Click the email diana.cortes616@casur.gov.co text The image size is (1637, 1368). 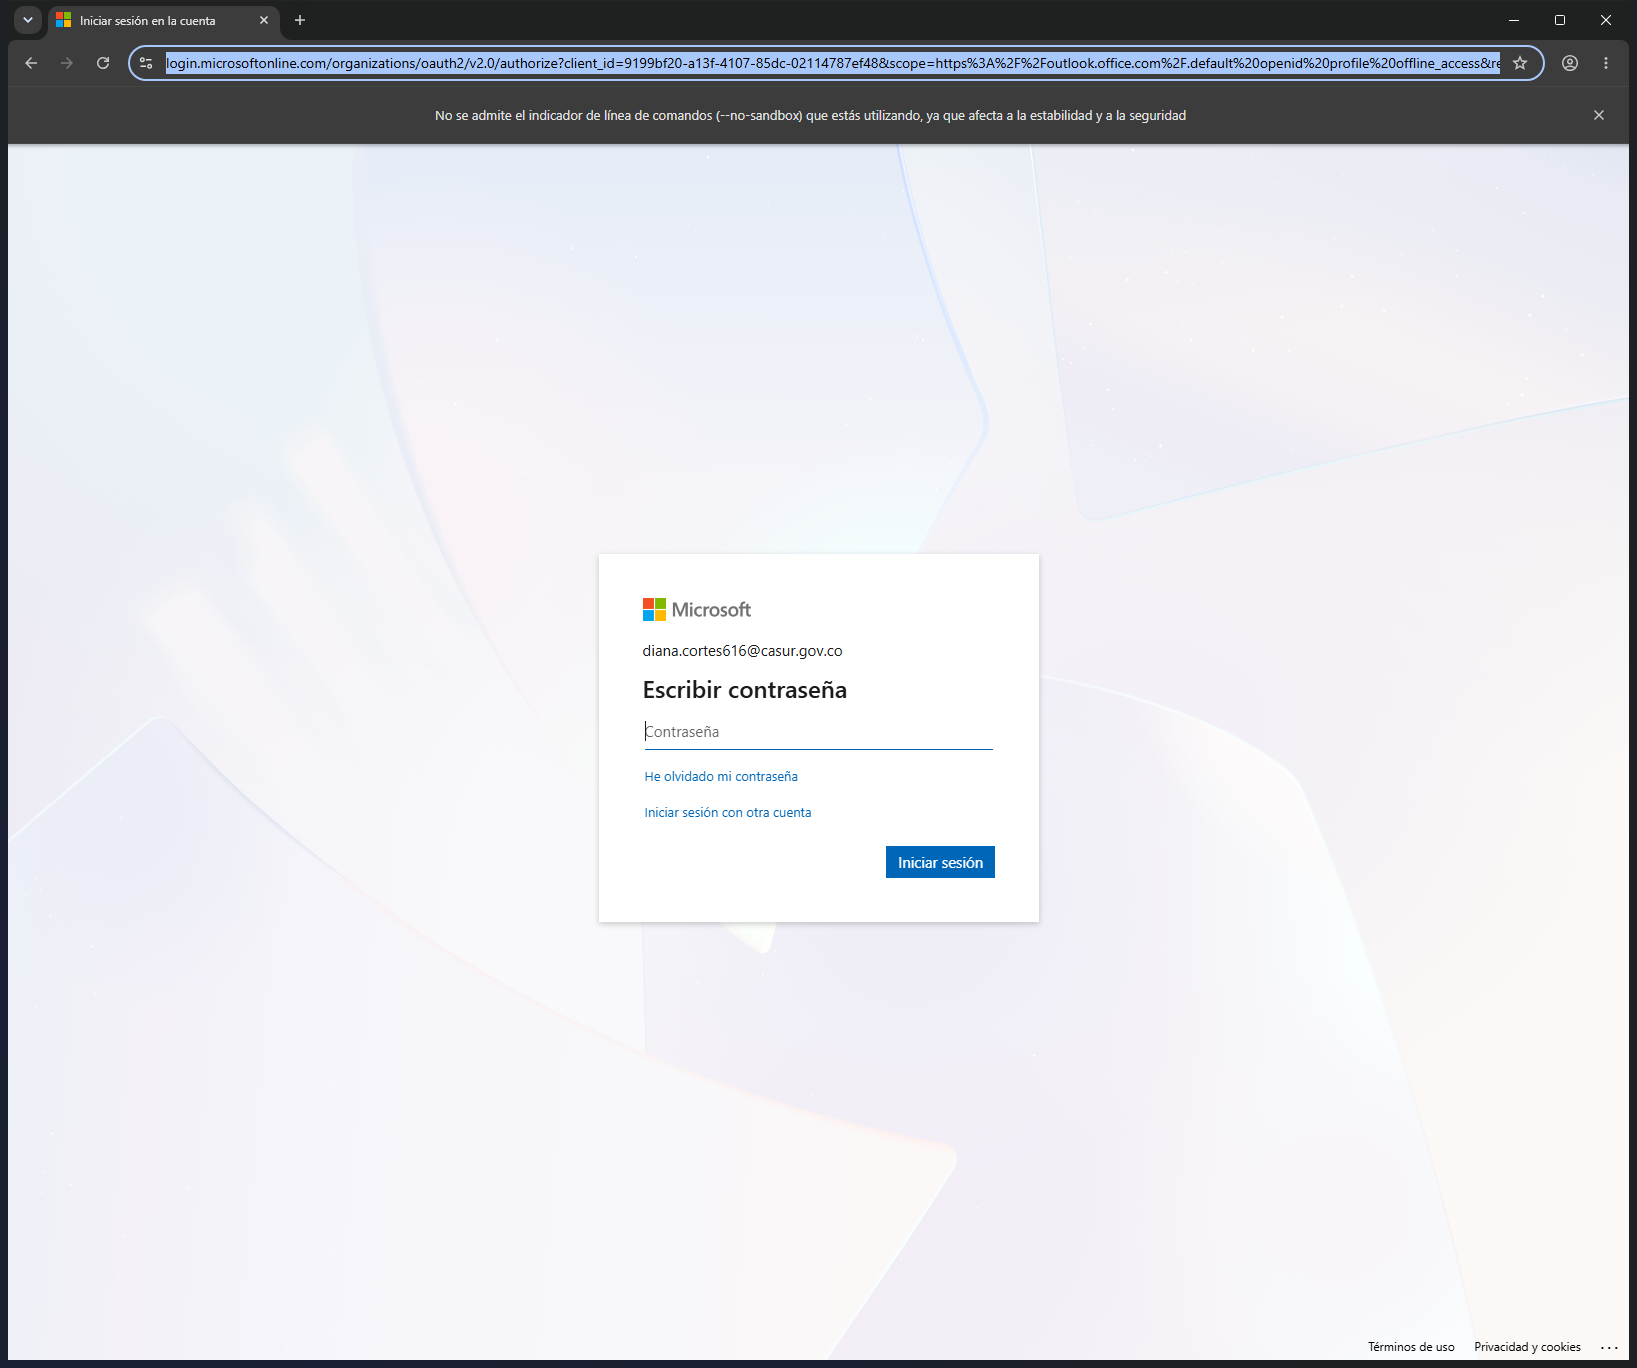tap(742, 651)
